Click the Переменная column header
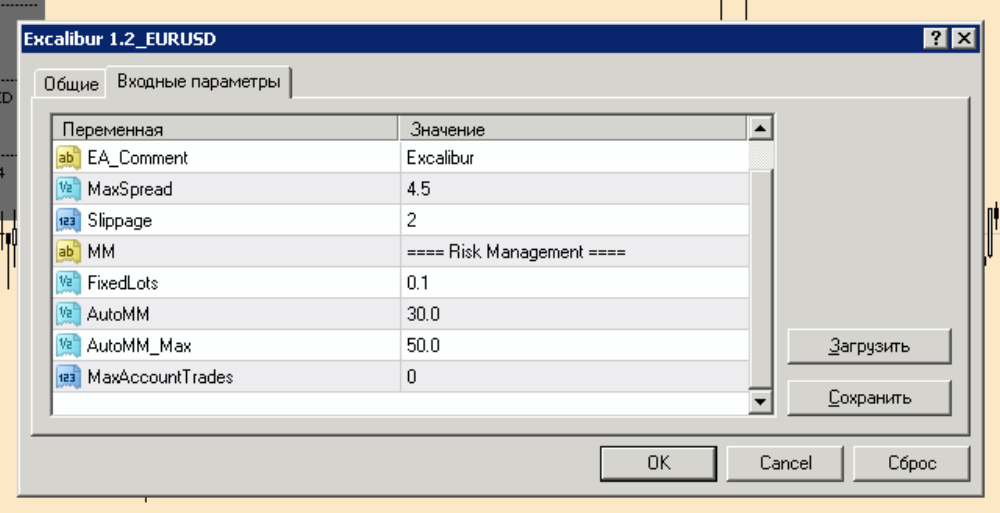The height and width of the screenshot is (513, 1000). click(x=226, y=130)
